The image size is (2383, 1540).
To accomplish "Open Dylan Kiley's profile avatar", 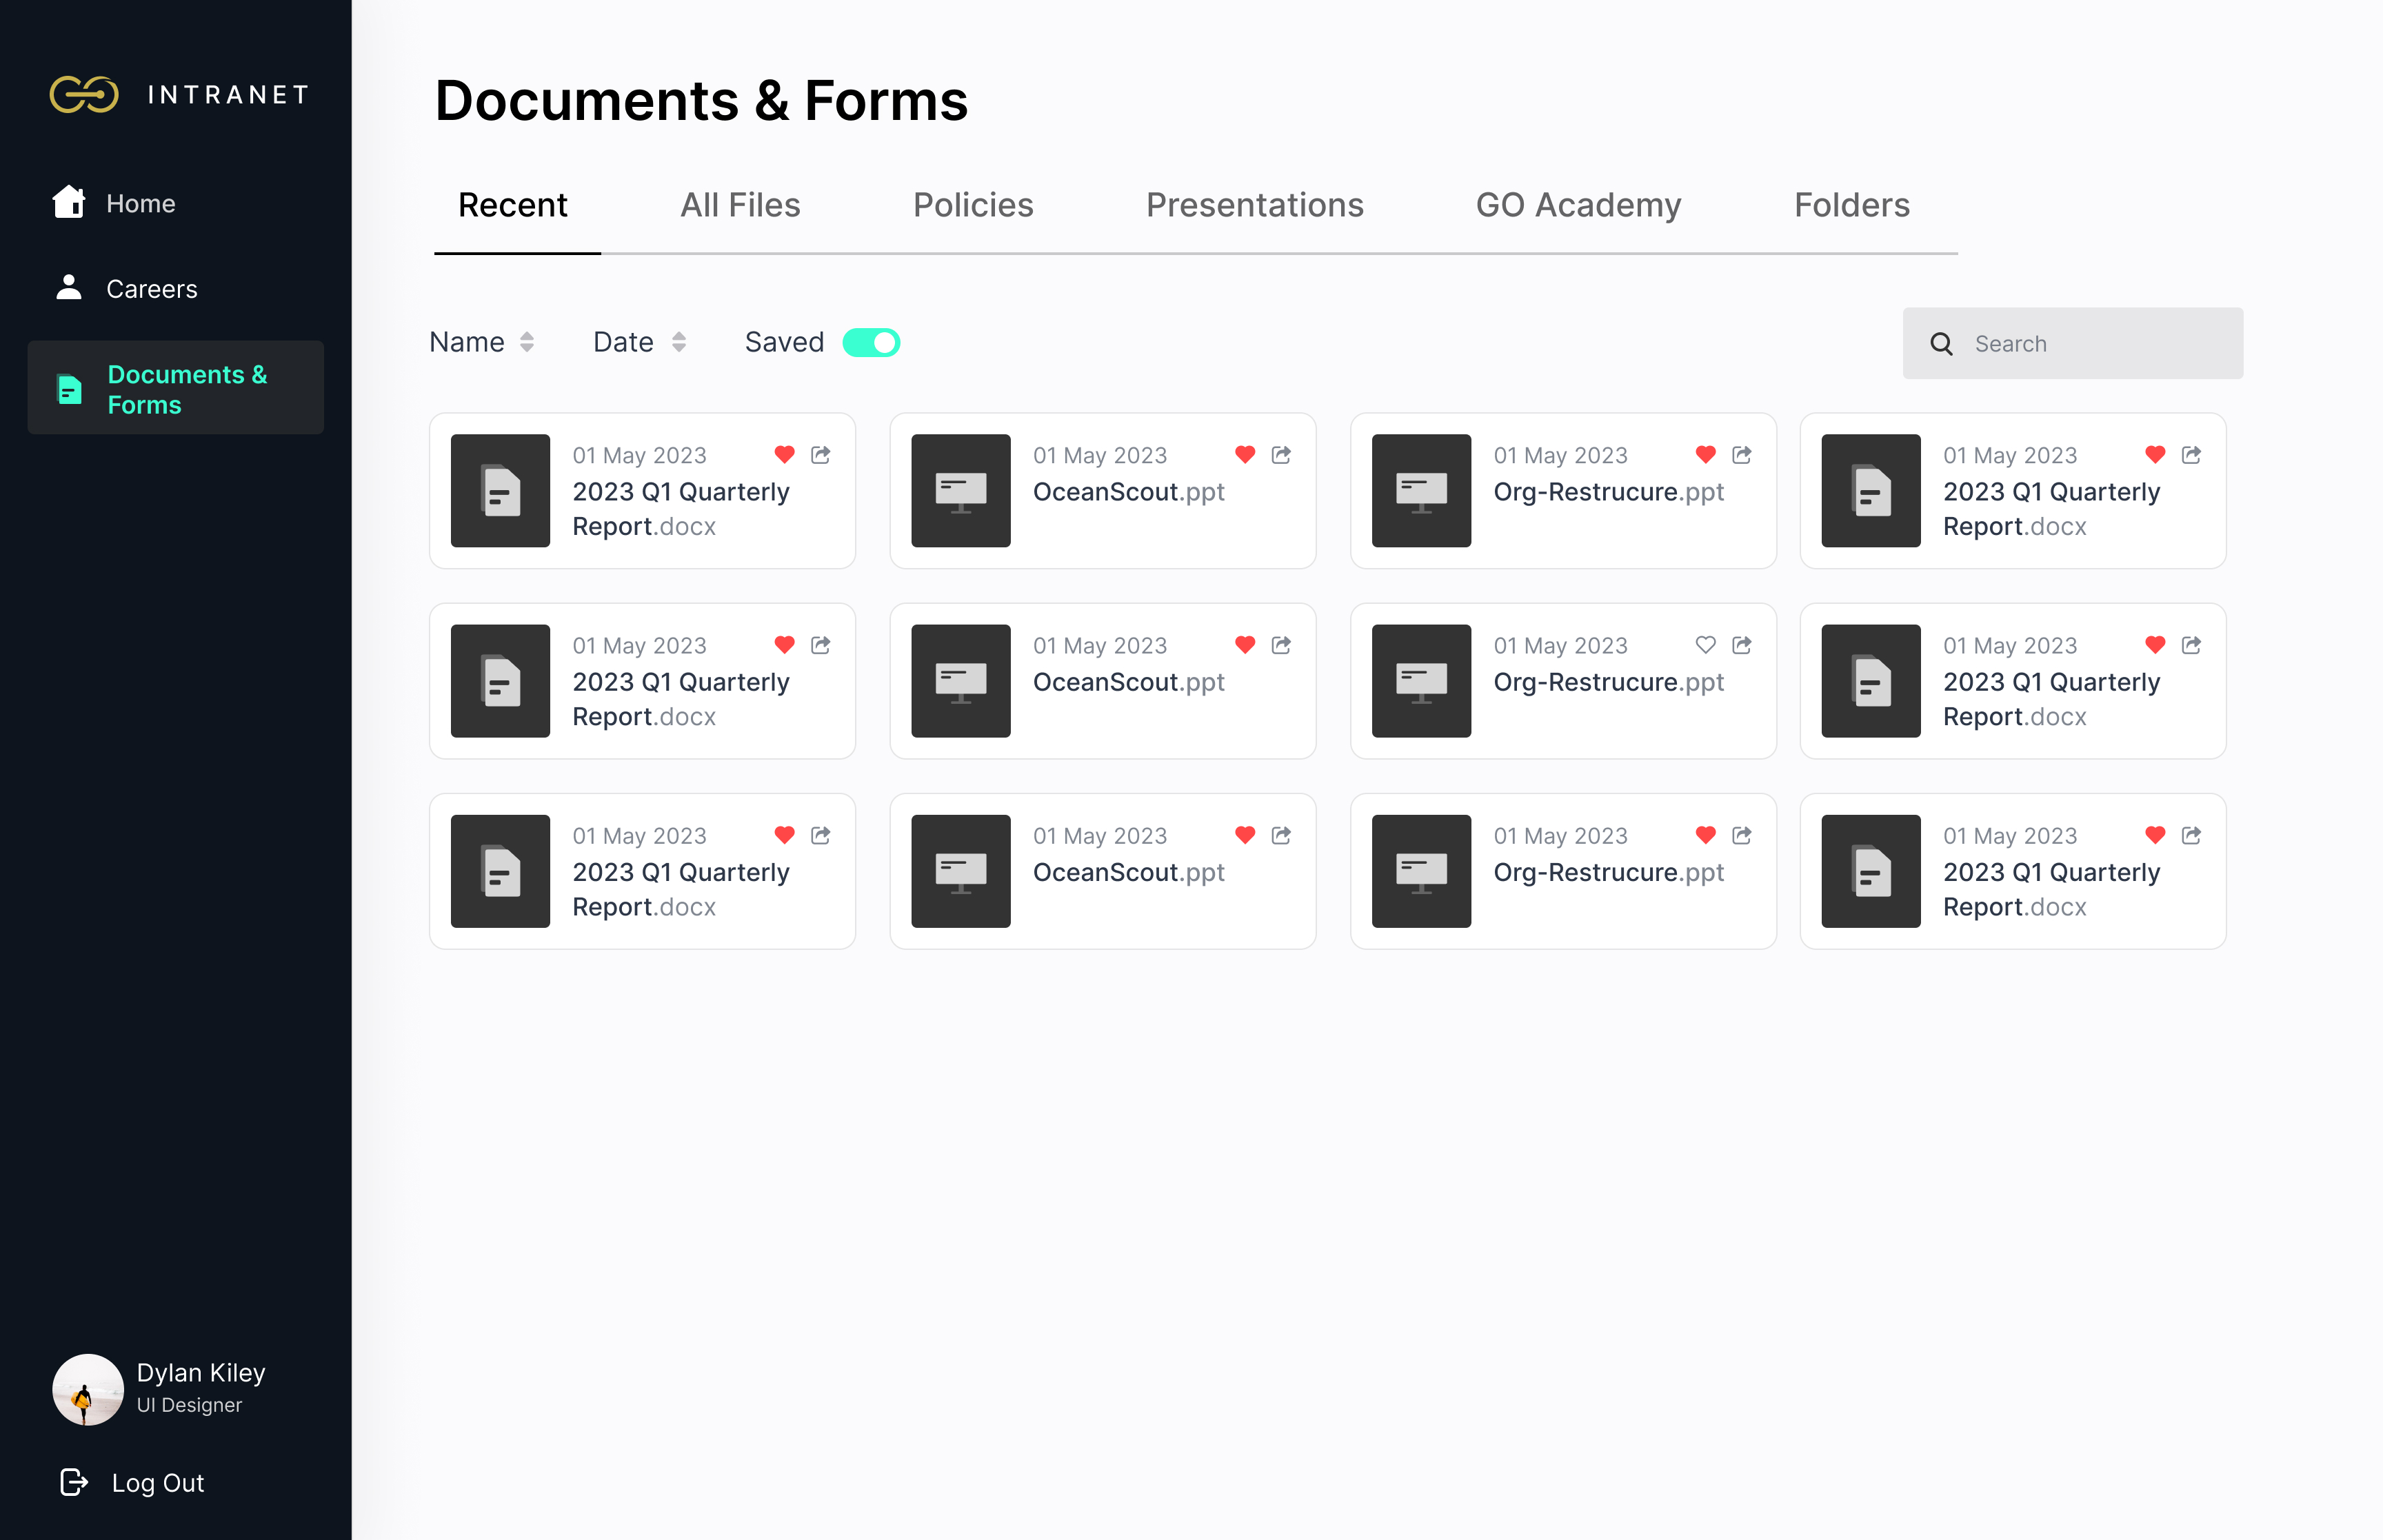I will (x=88, y=1389).
